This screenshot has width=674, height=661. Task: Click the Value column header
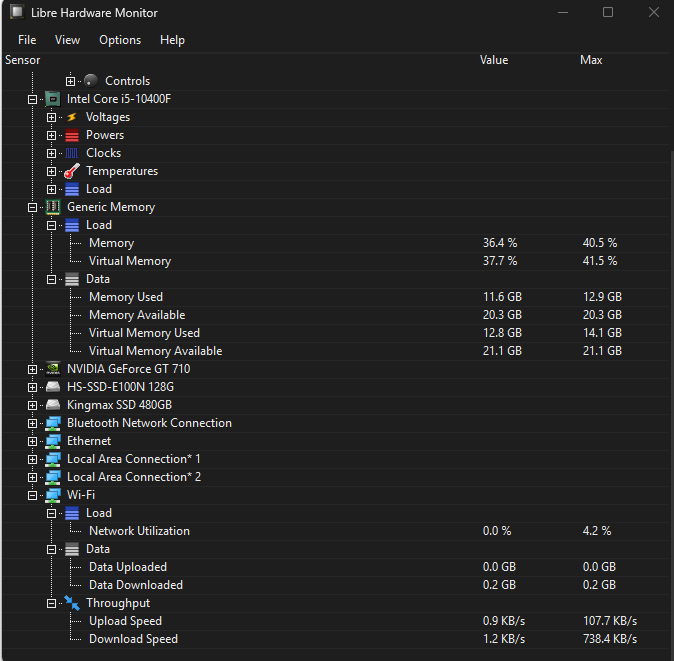pyautogui.click(x=494, y=60)
